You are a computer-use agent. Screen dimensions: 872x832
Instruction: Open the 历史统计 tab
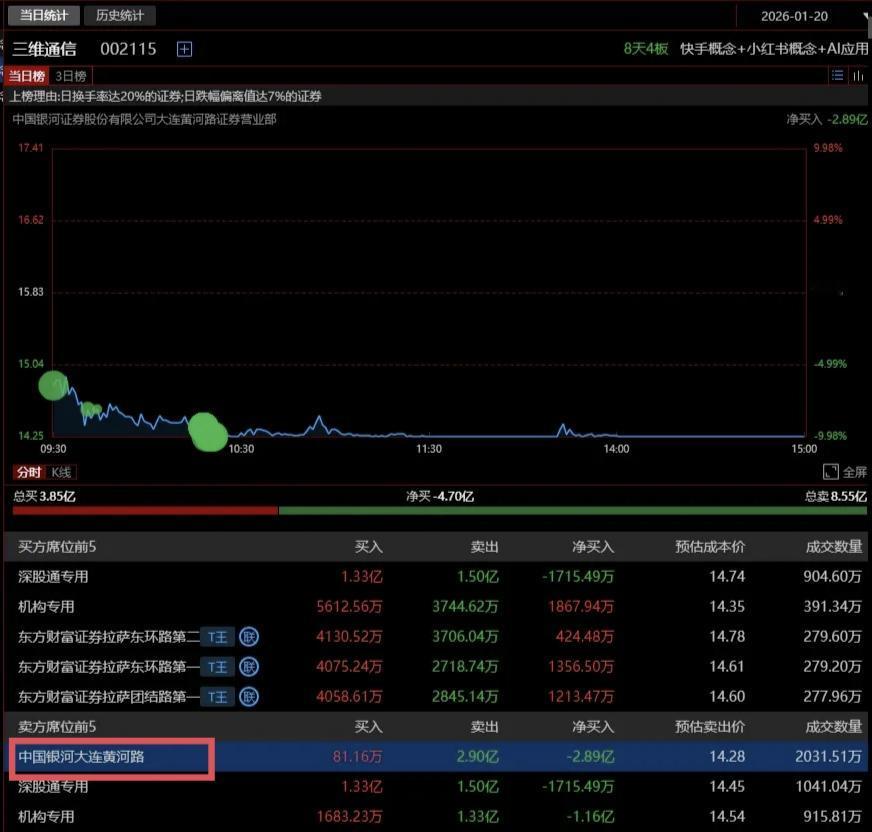coord(120,15)
